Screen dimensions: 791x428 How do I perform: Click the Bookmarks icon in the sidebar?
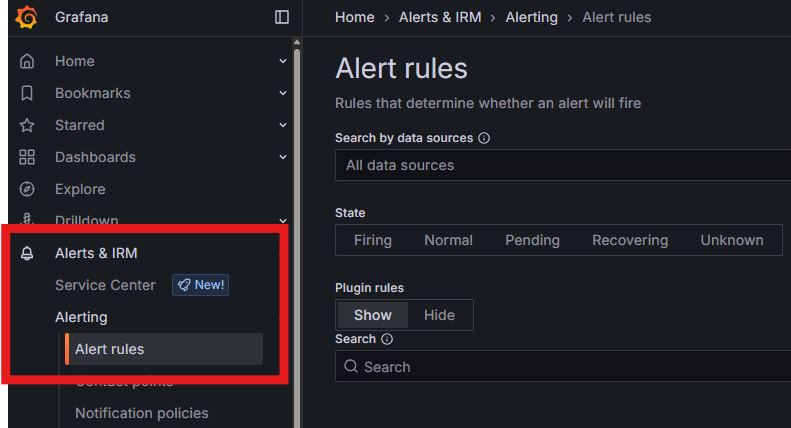coord(27,93)
